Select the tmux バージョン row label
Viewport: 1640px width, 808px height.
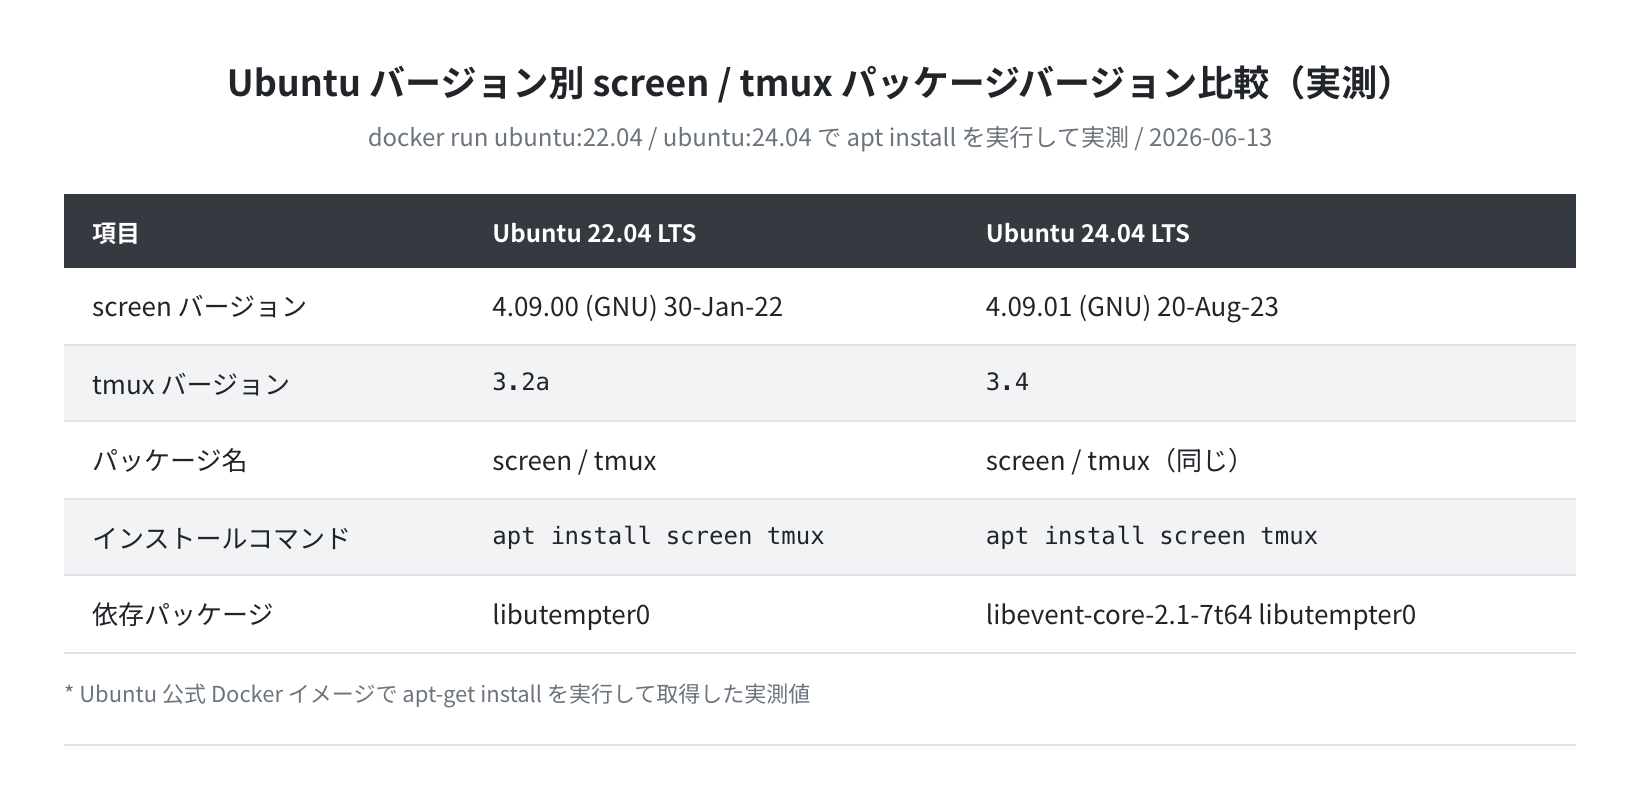191,384
